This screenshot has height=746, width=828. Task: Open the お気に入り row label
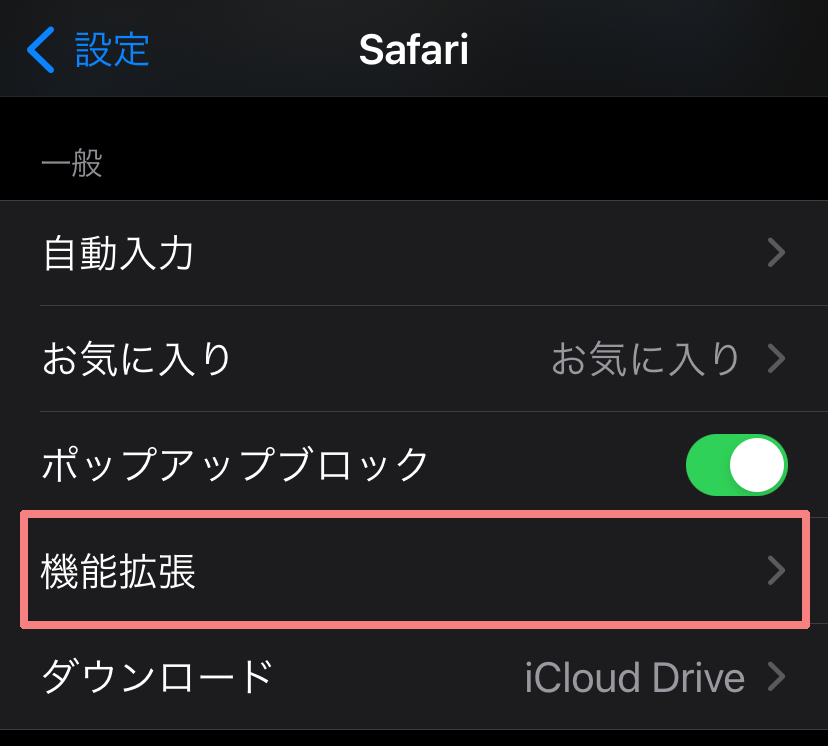coord(137,358)
